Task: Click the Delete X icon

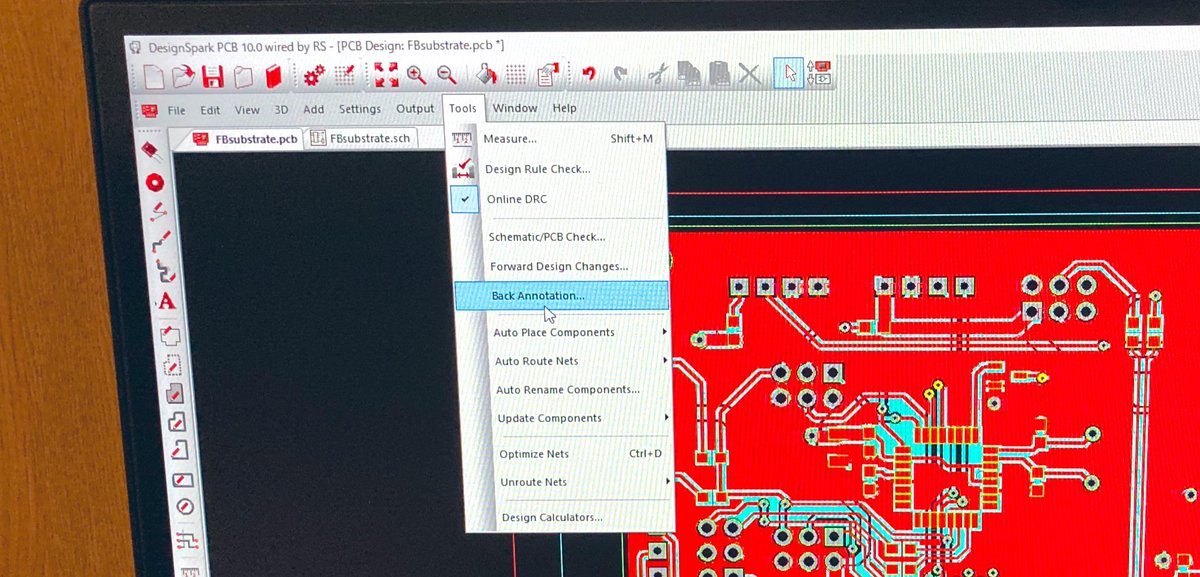Action: tap(749, 75)
